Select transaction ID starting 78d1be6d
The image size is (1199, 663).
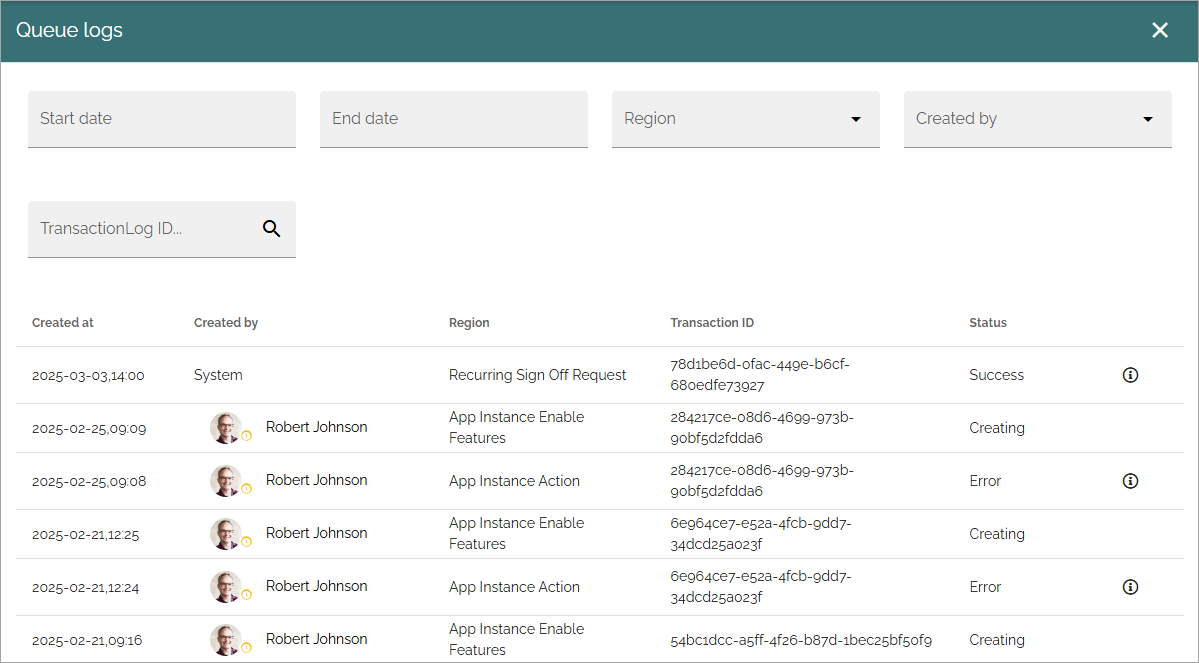tap(760, 375)
